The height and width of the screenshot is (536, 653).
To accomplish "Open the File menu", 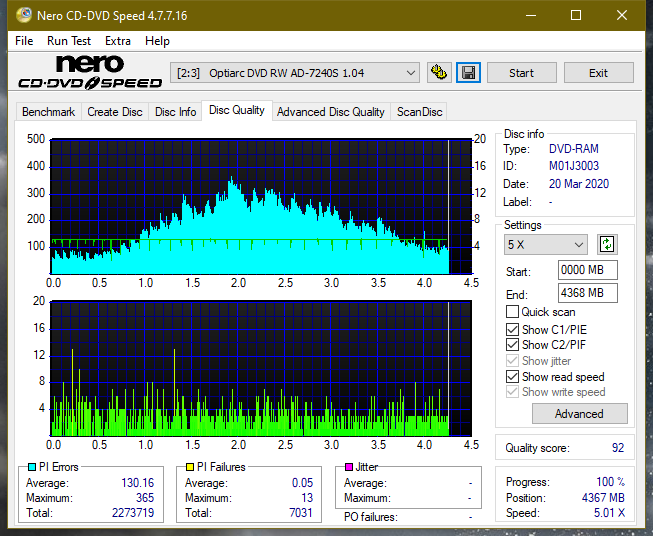I will pyautogui.click(x=24, y=41).
